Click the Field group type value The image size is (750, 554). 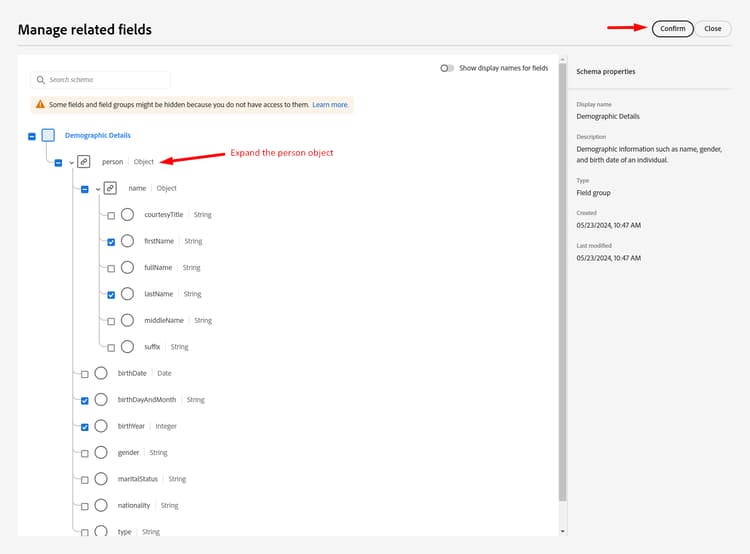[593, 193]
